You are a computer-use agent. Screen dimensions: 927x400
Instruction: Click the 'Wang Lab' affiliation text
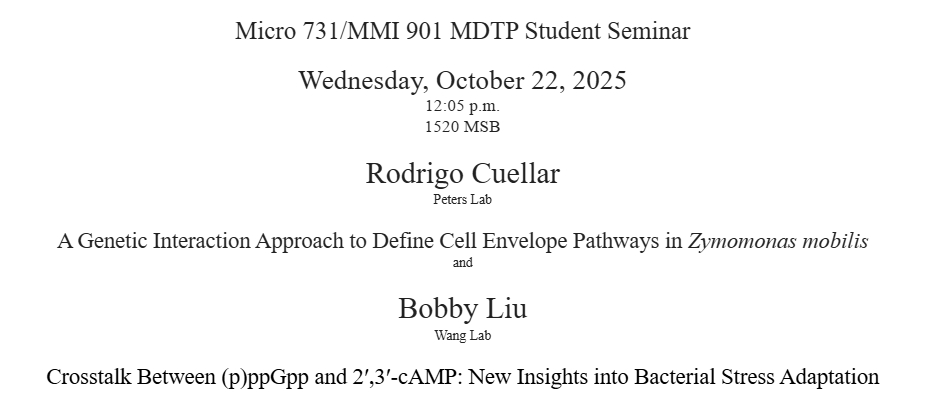pyautogui.click(x=462, y=335)
